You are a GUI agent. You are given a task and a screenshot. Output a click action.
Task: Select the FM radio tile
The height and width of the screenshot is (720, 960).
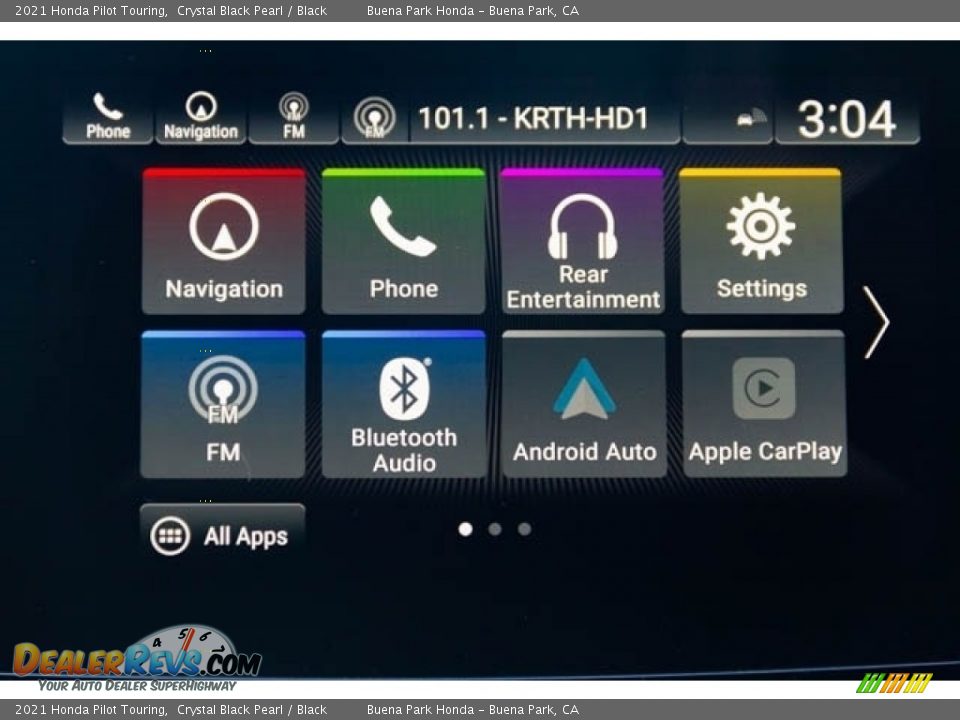point(223,405)
